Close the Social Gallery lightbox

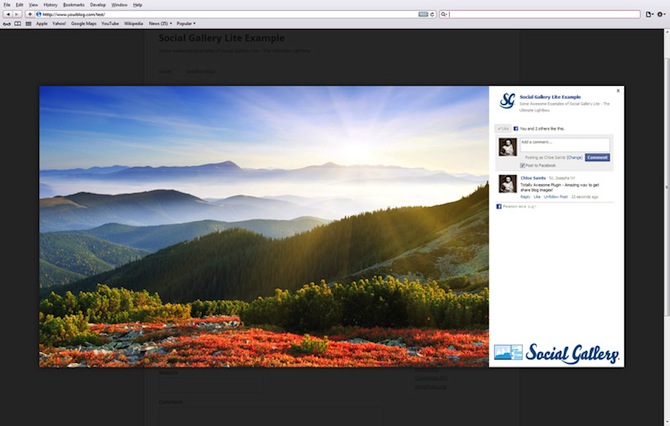pos(618,91)
